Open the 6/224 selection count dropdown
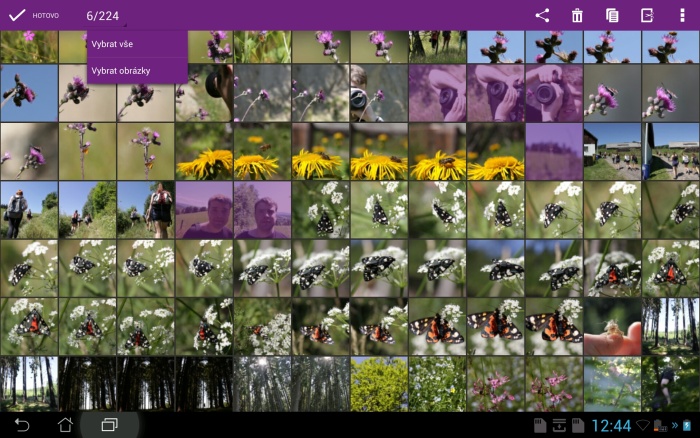 [103, 16]
